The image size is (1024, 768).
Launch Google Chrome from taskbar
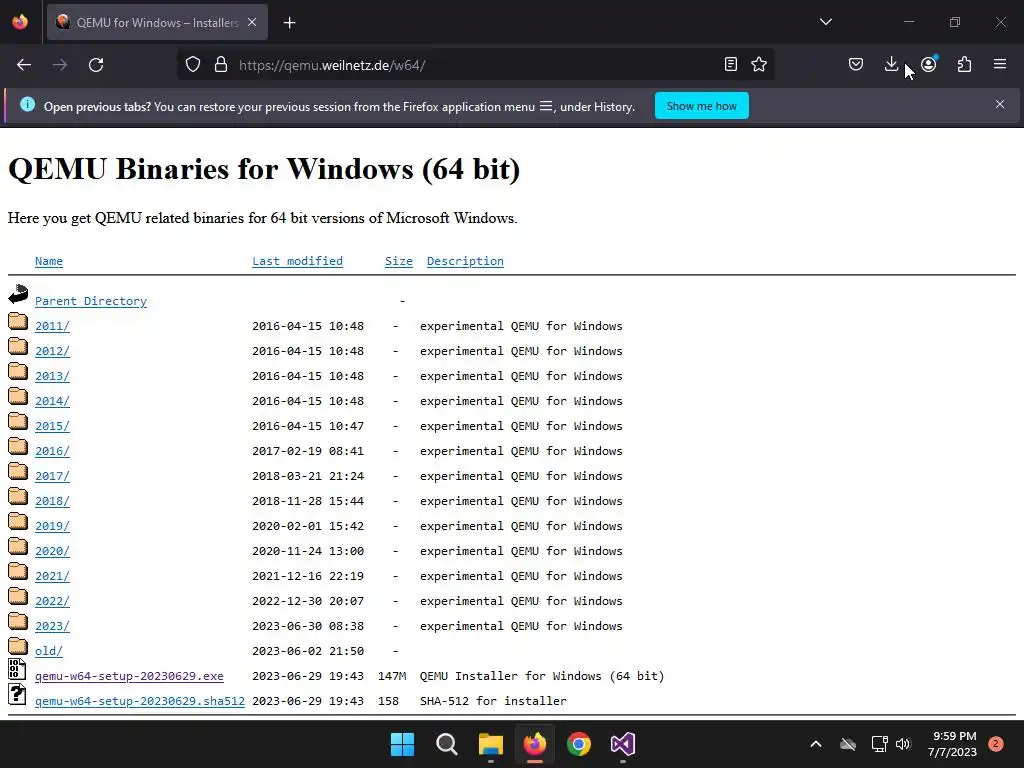point(579,744)
